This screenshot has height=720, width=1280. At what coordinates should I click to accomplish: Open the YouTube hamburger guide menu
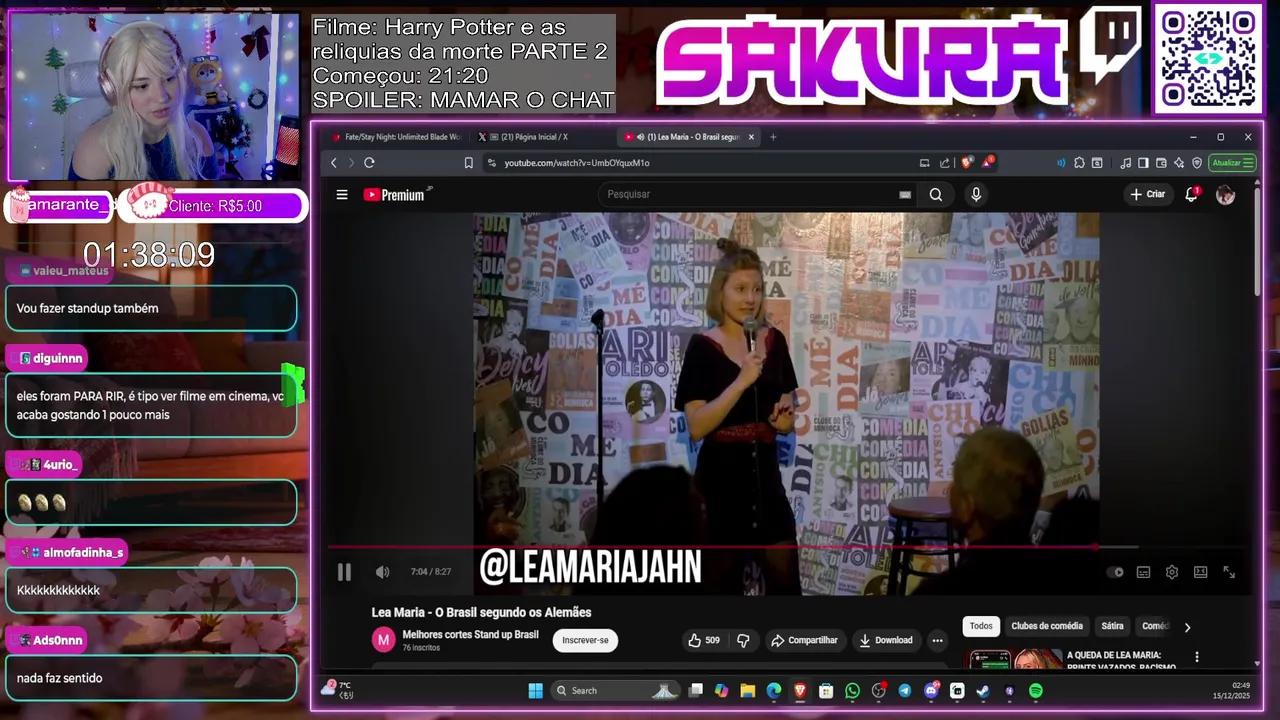tap(342, 195)
